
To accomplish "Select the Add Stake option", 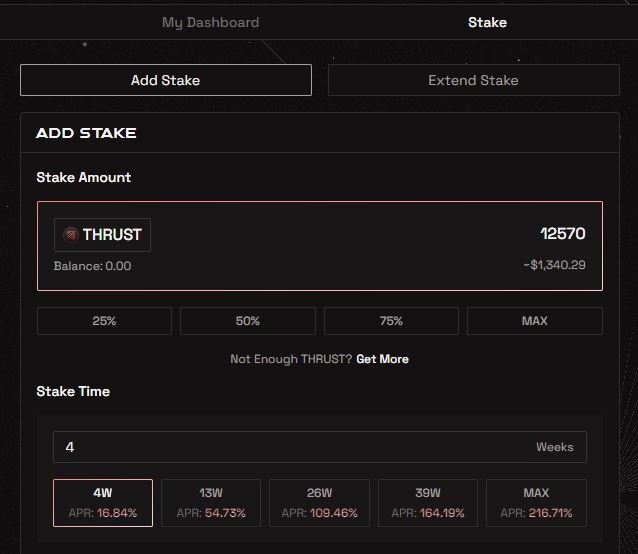I will click(165, 80).
